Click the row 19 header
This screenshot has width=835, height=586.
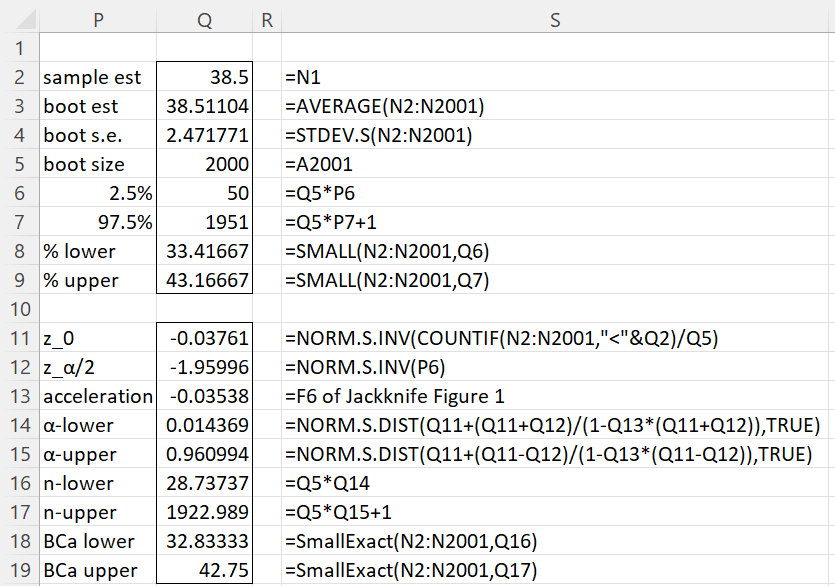[18, 570]
